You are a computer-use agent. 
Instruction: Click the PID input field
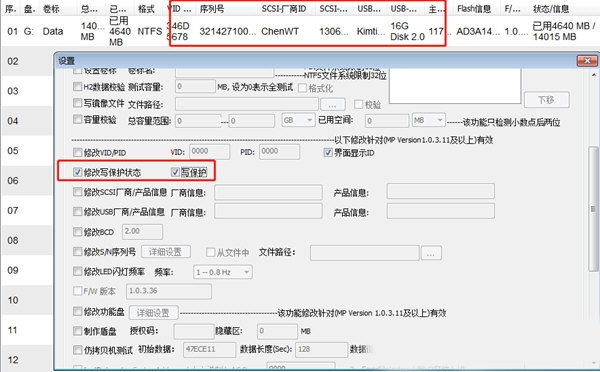[x=279, y=152]
